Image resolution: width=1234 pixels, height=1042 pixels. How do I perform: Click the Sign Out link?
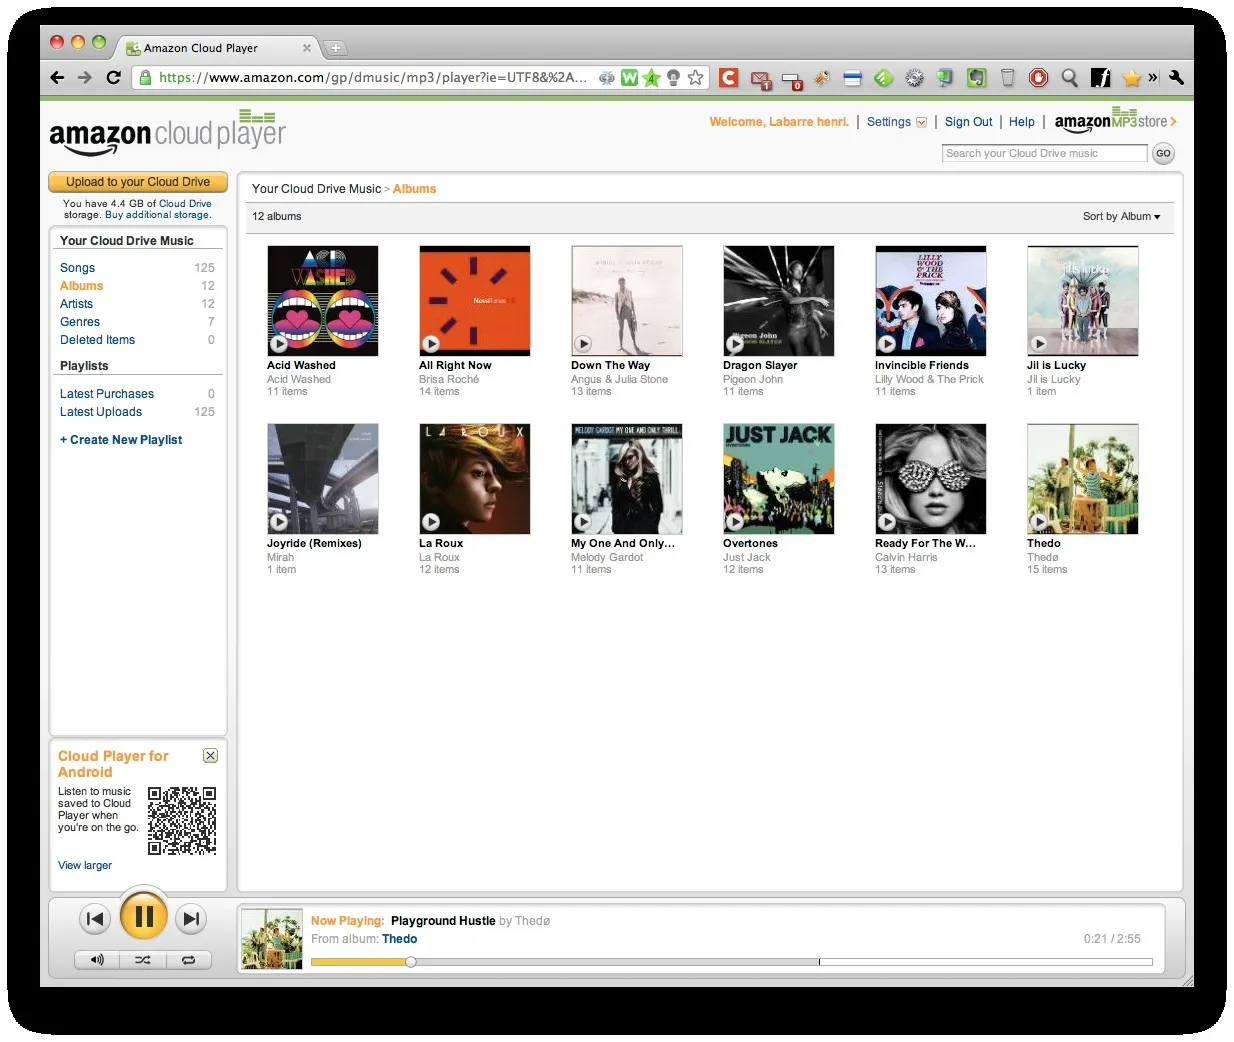[968, 122]
